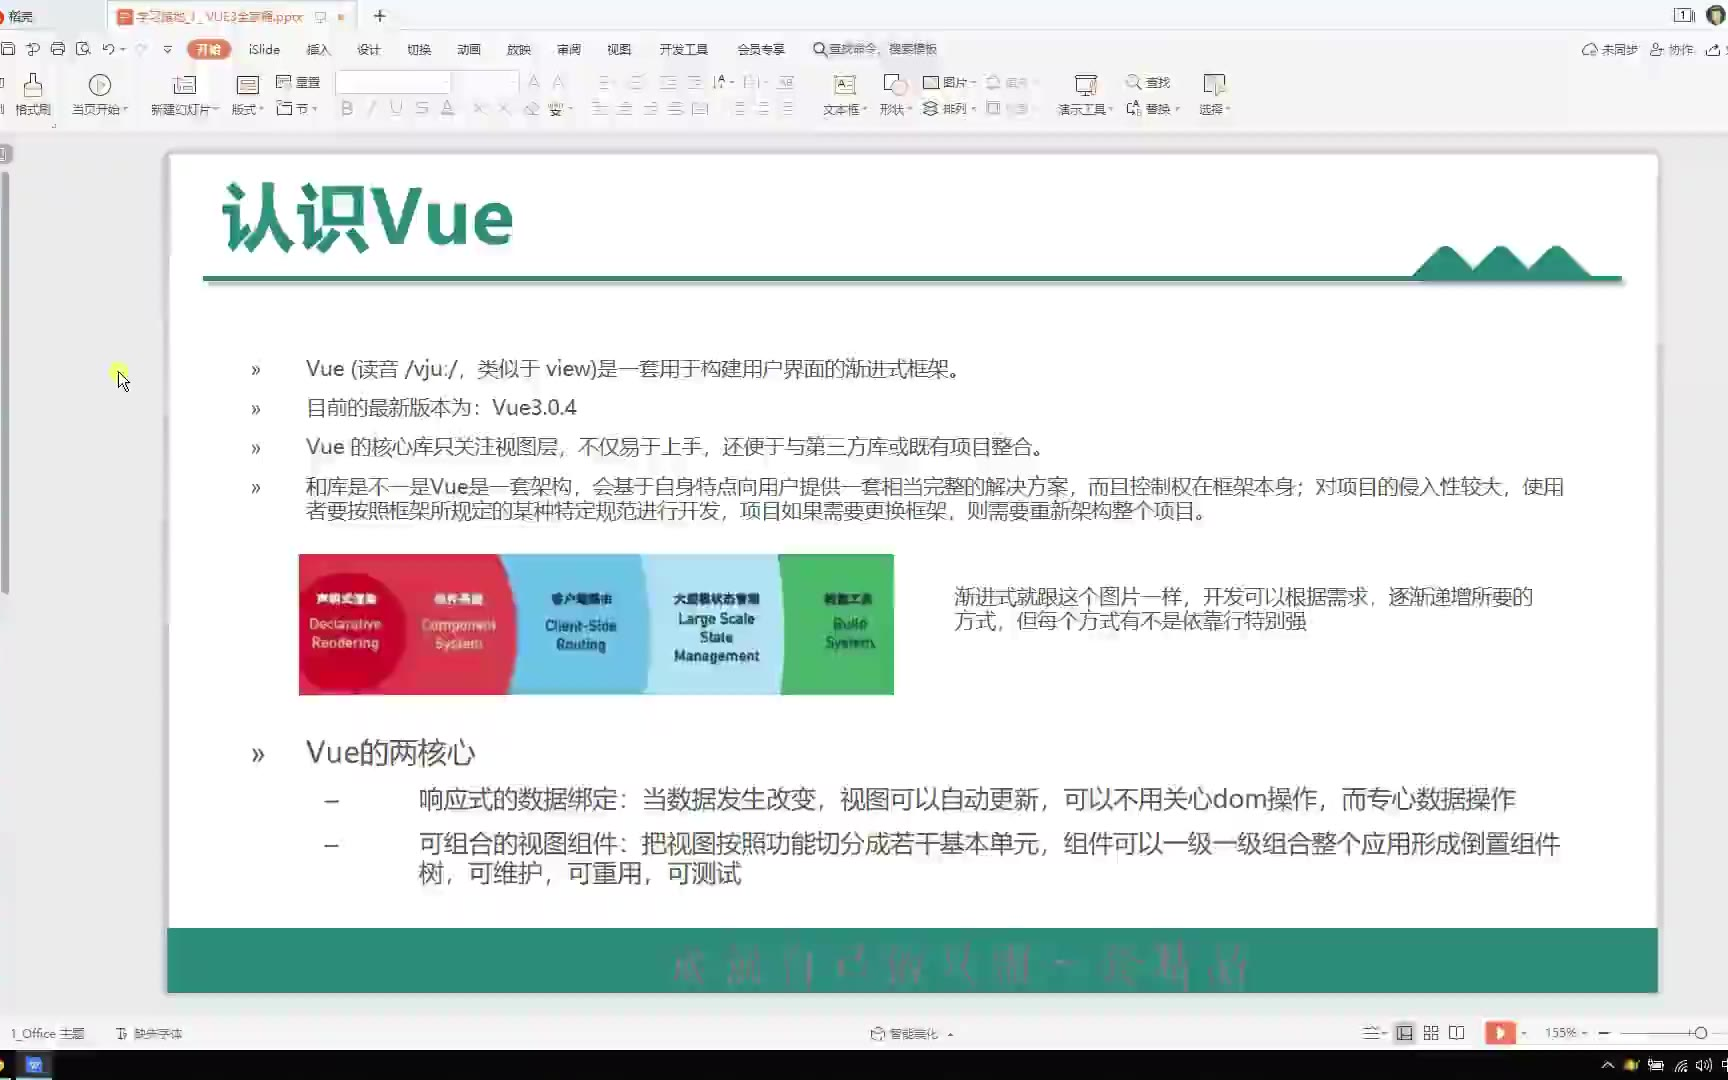Switch to Normal view icon
The height and width of the screenshot is (1080, 1728).
1405,1033
